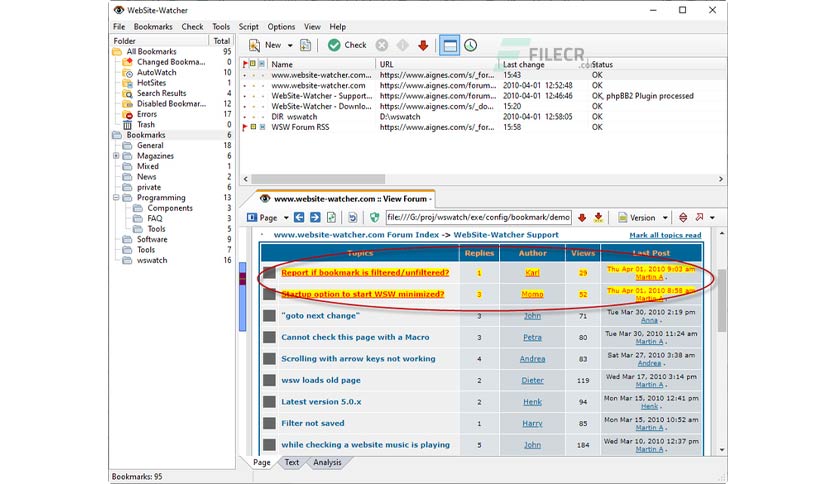Click the browser pane vertical scrollbar thumb

click(722, 301)
